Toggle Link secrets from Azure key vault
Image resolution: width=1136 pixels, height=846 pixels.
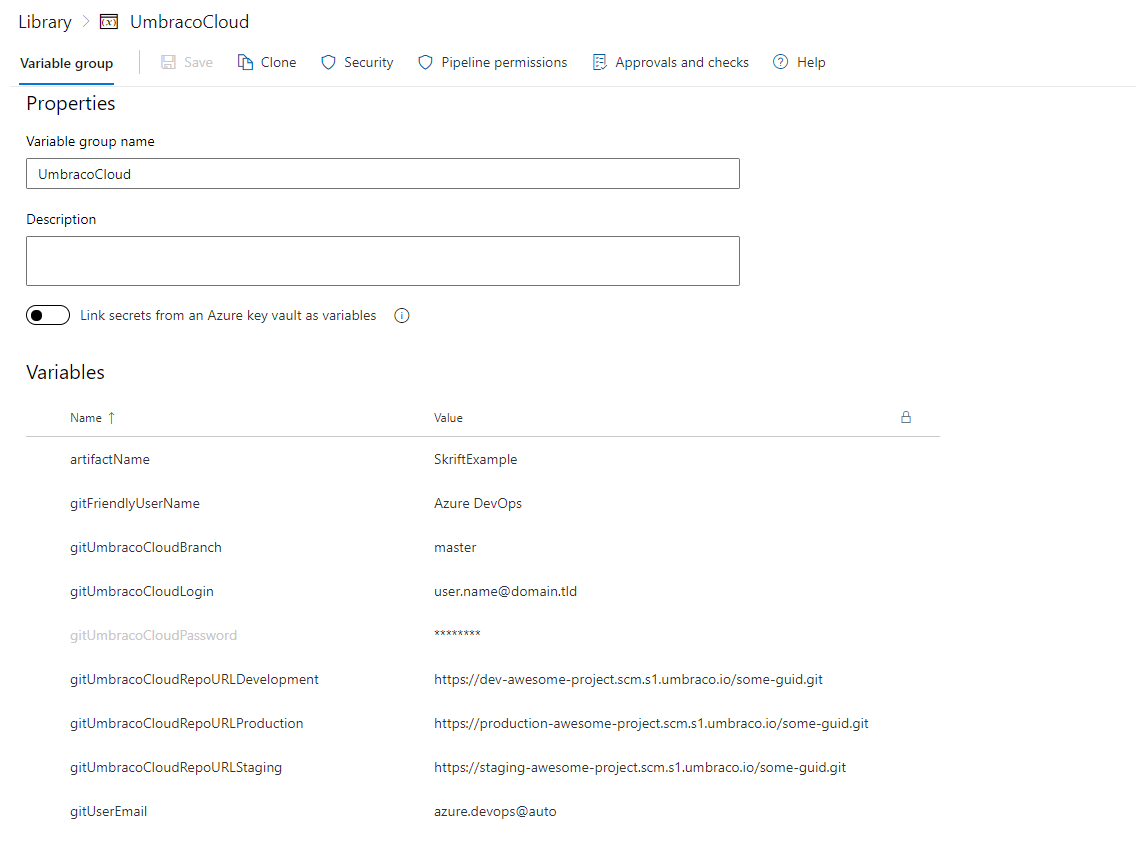tap(48, 315)
